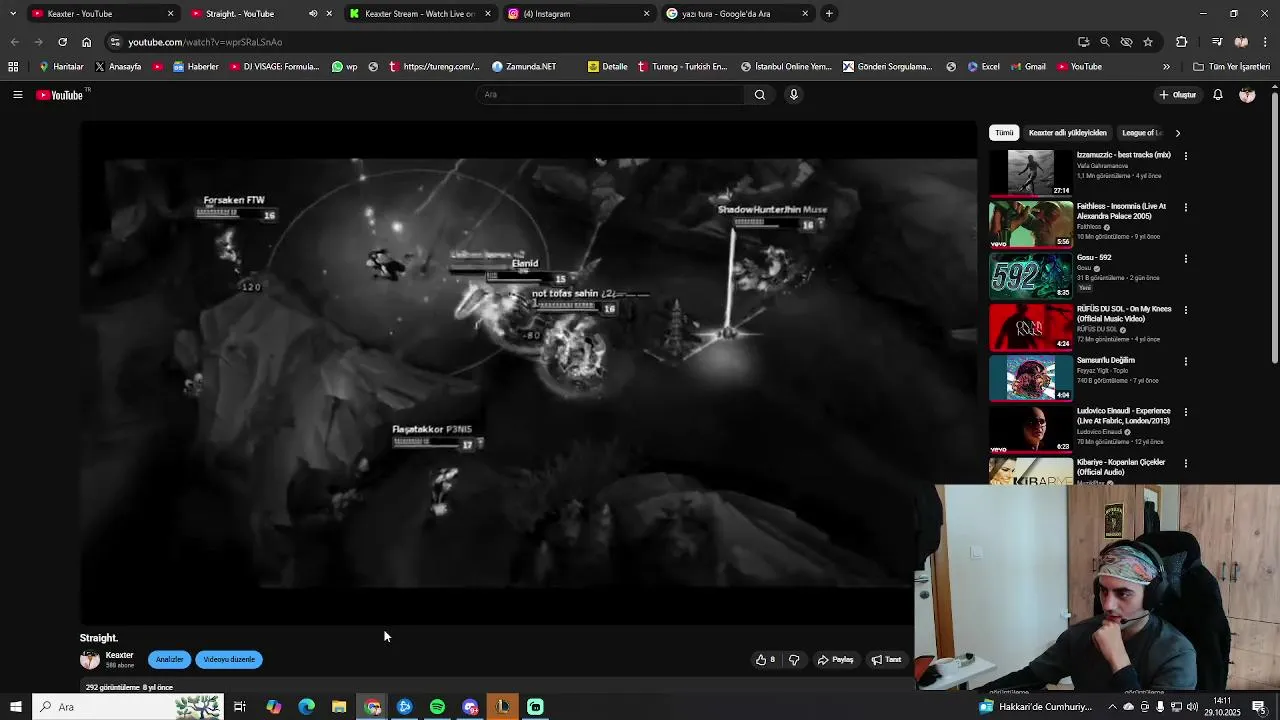The height and width of the screenshot is (720, 1280).
Task: Open the page zoom magnifier icon
Action: (x=1105, y=42)
